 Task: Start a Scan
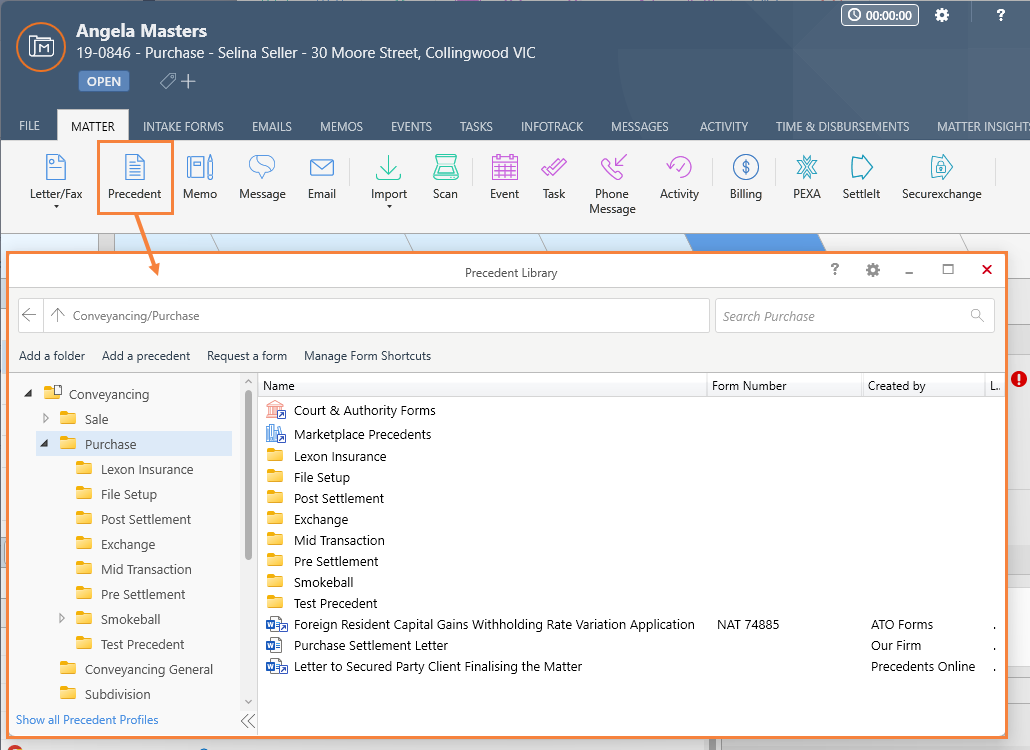[x=445, y=177]
